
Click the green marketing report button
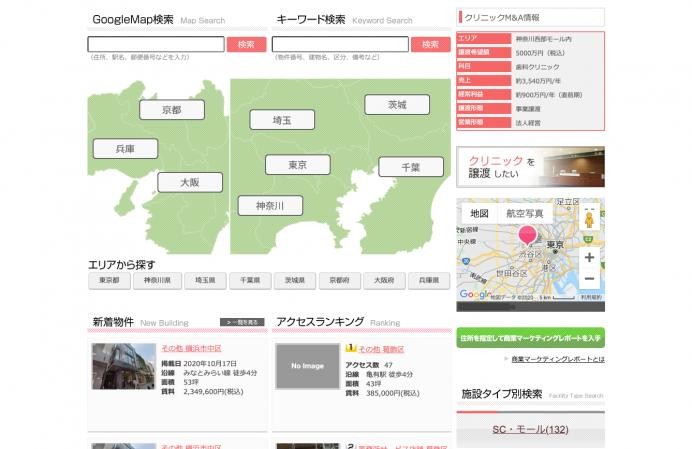click(530, 338)
